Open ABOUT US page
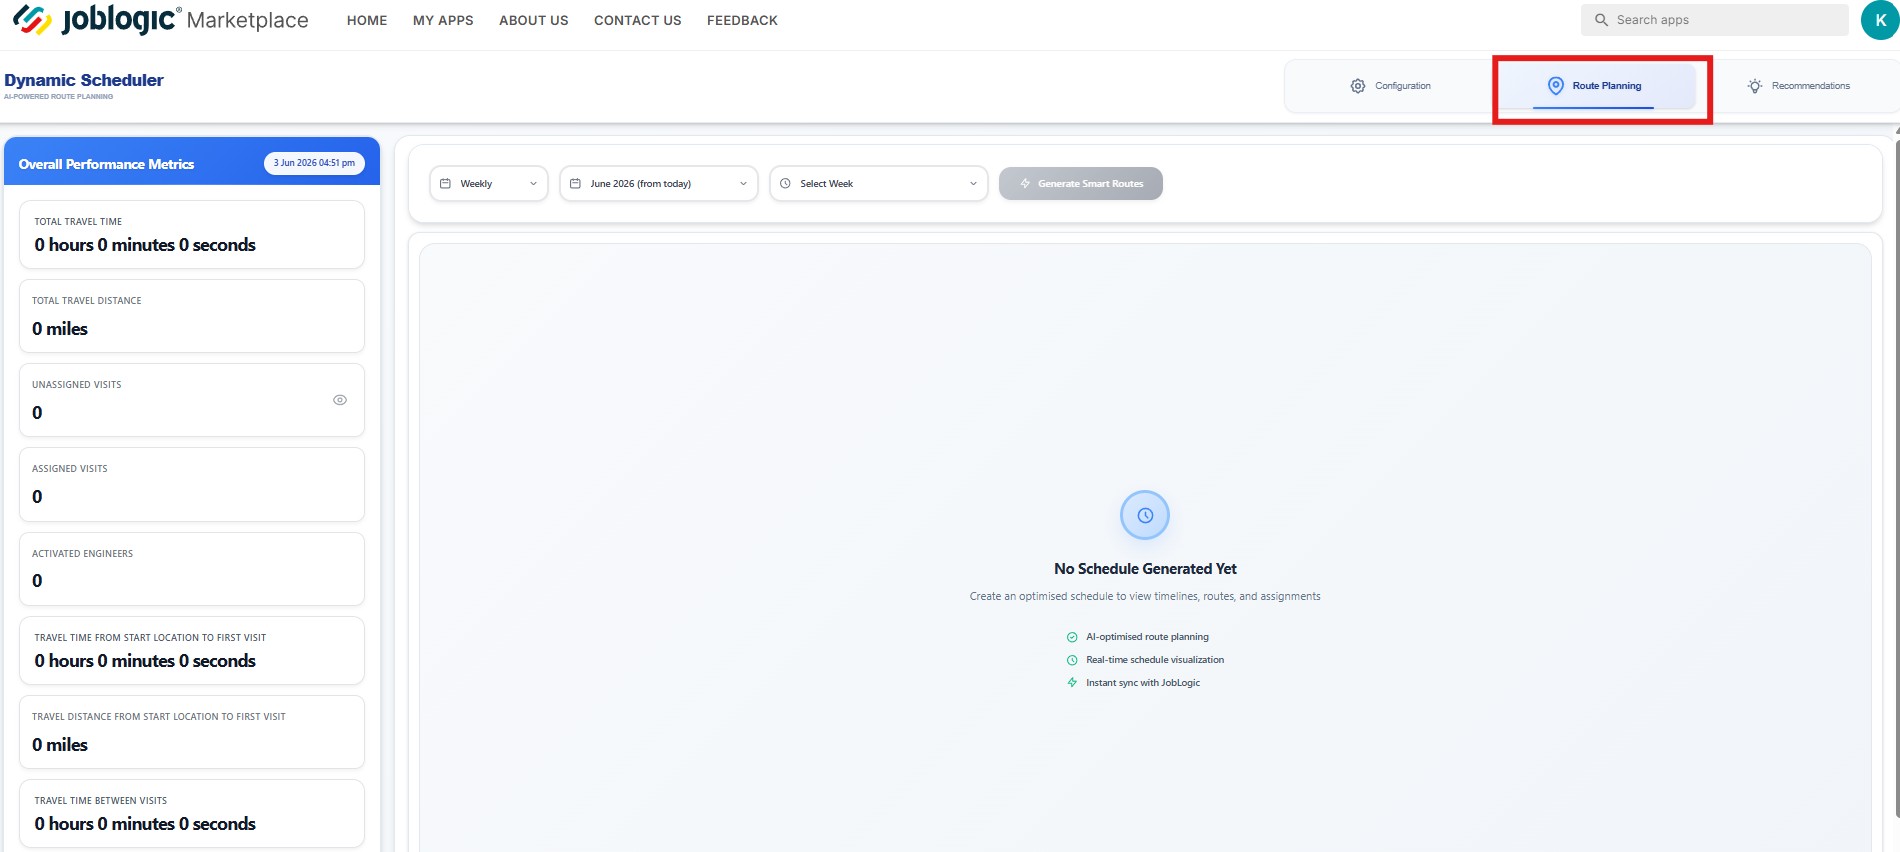The height and width of the screenshot is (852, 1900). pyautogui.click(x=534, y=20)
